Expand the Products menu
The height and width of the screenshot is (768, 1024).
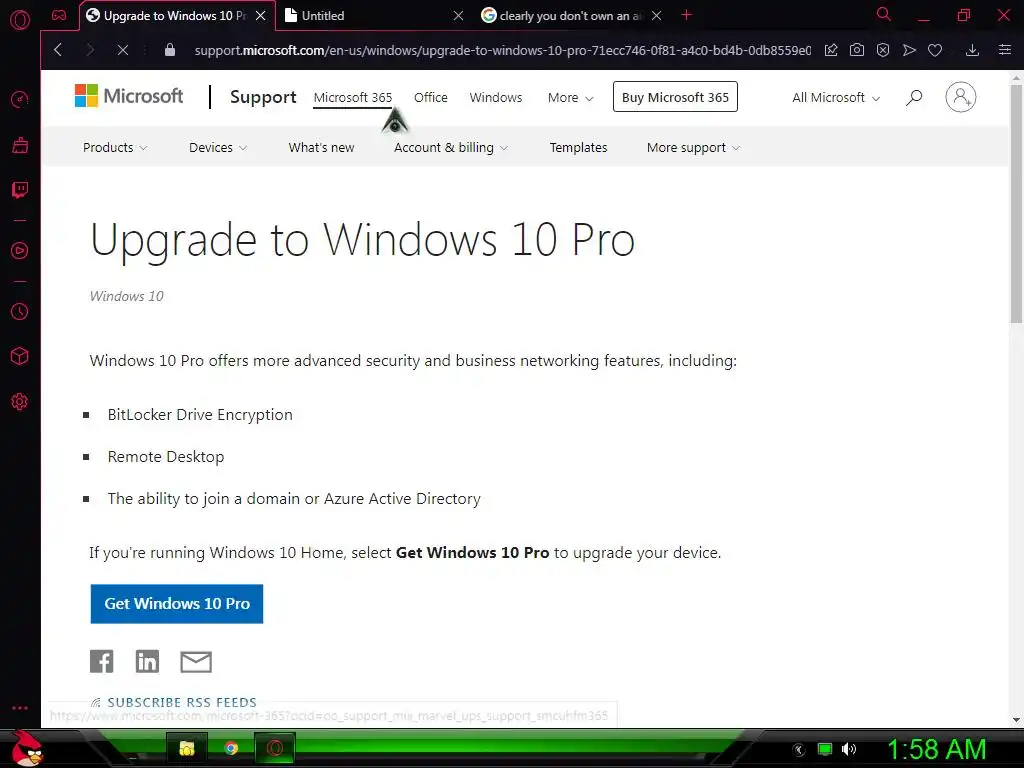click(115, 148)
